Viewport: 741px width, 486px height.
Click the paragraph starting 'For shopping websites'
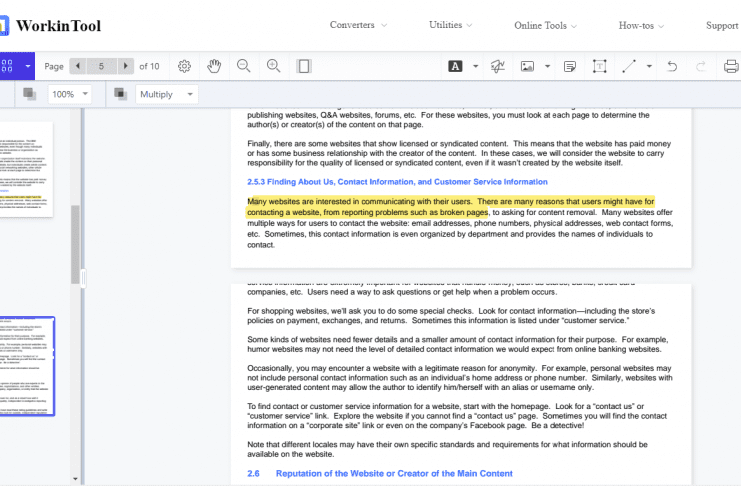point(451,316)
